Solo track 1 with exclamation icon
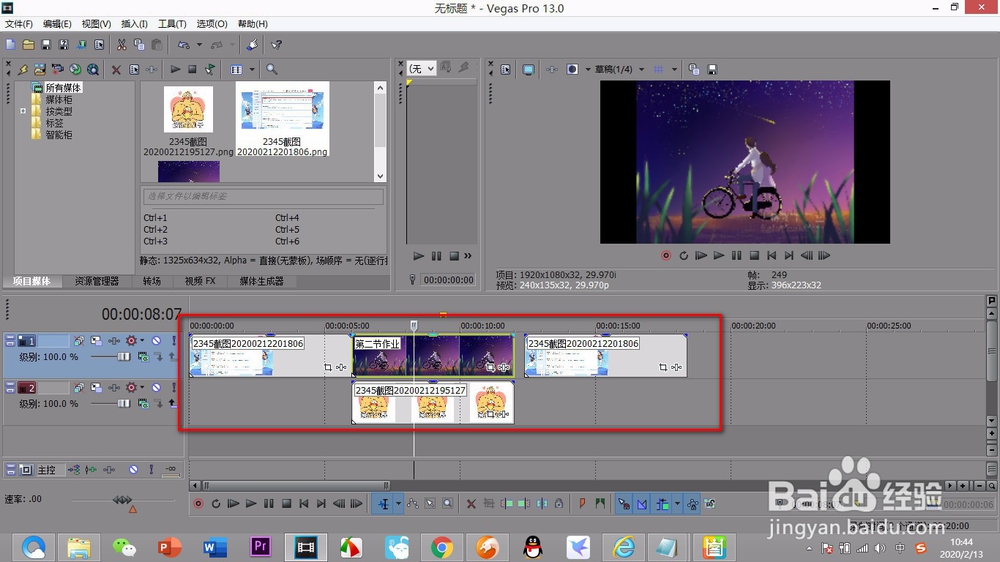The width and height of the screenshot is (1000, 562). pos(173,341)
